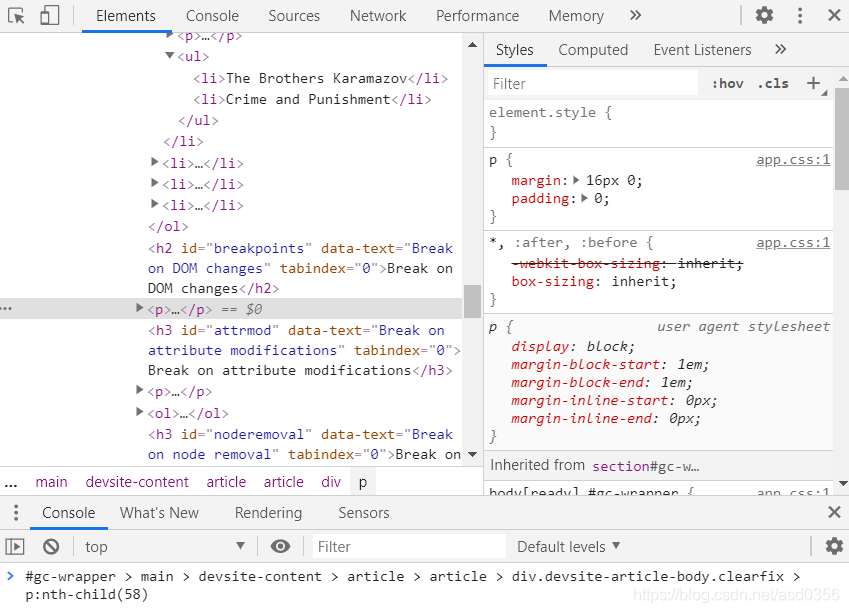Select the Styles pane tab
849x613 pixels.
[514, 50]
